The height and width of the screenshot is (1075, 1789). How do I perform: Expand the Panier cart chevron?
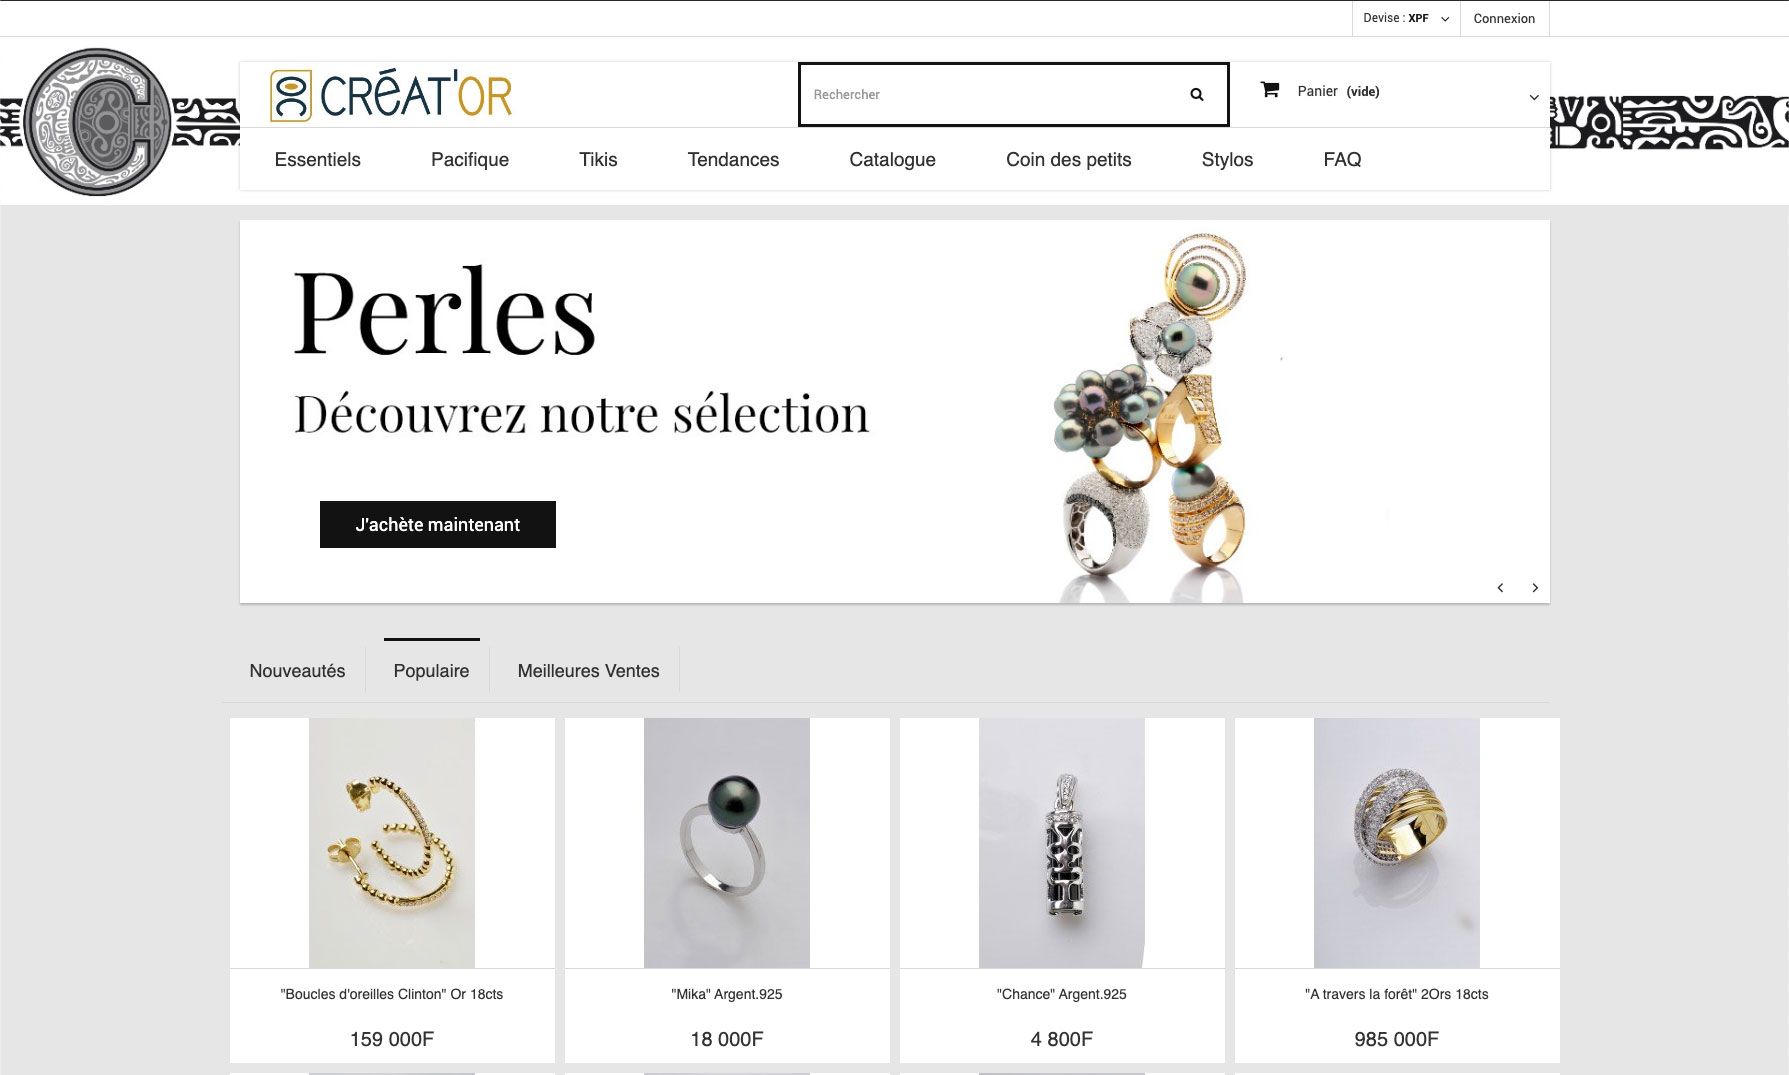pos(1534,98)
